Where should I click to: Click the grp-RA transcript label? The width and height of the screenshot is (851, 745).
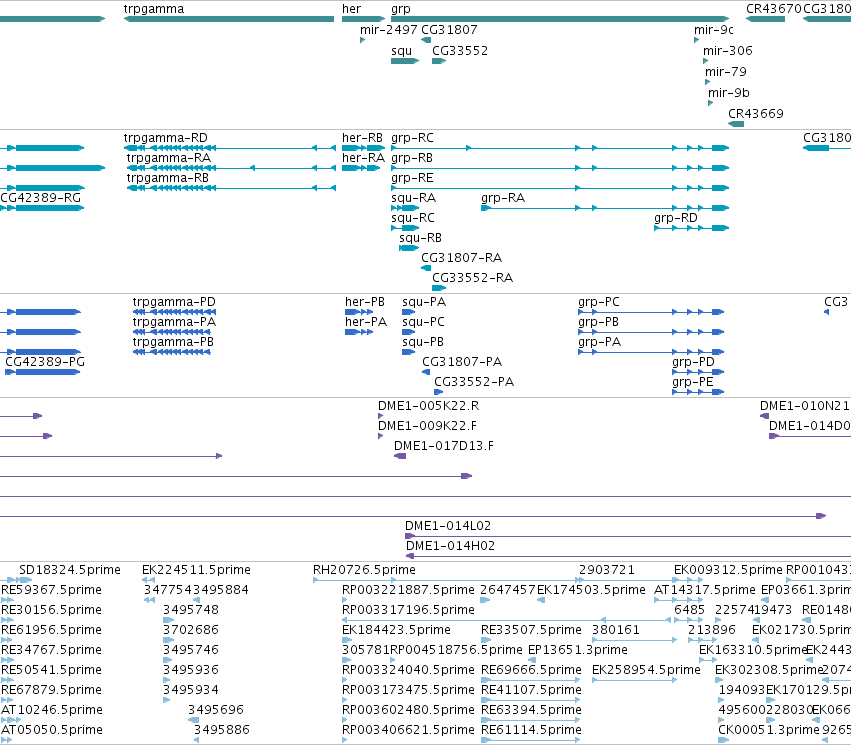tap(503, 198)
